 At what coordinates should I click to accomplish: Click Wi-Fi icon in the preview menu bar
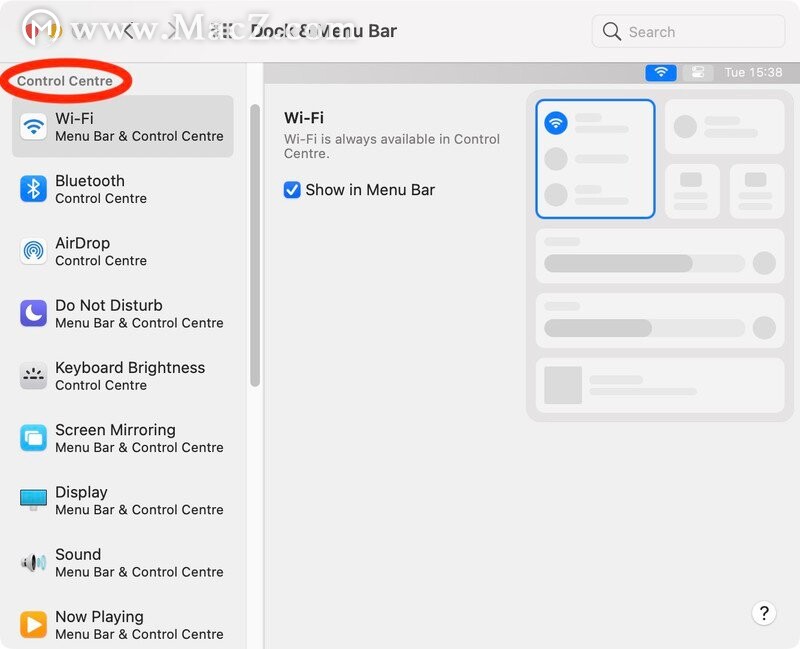(661, 72)
